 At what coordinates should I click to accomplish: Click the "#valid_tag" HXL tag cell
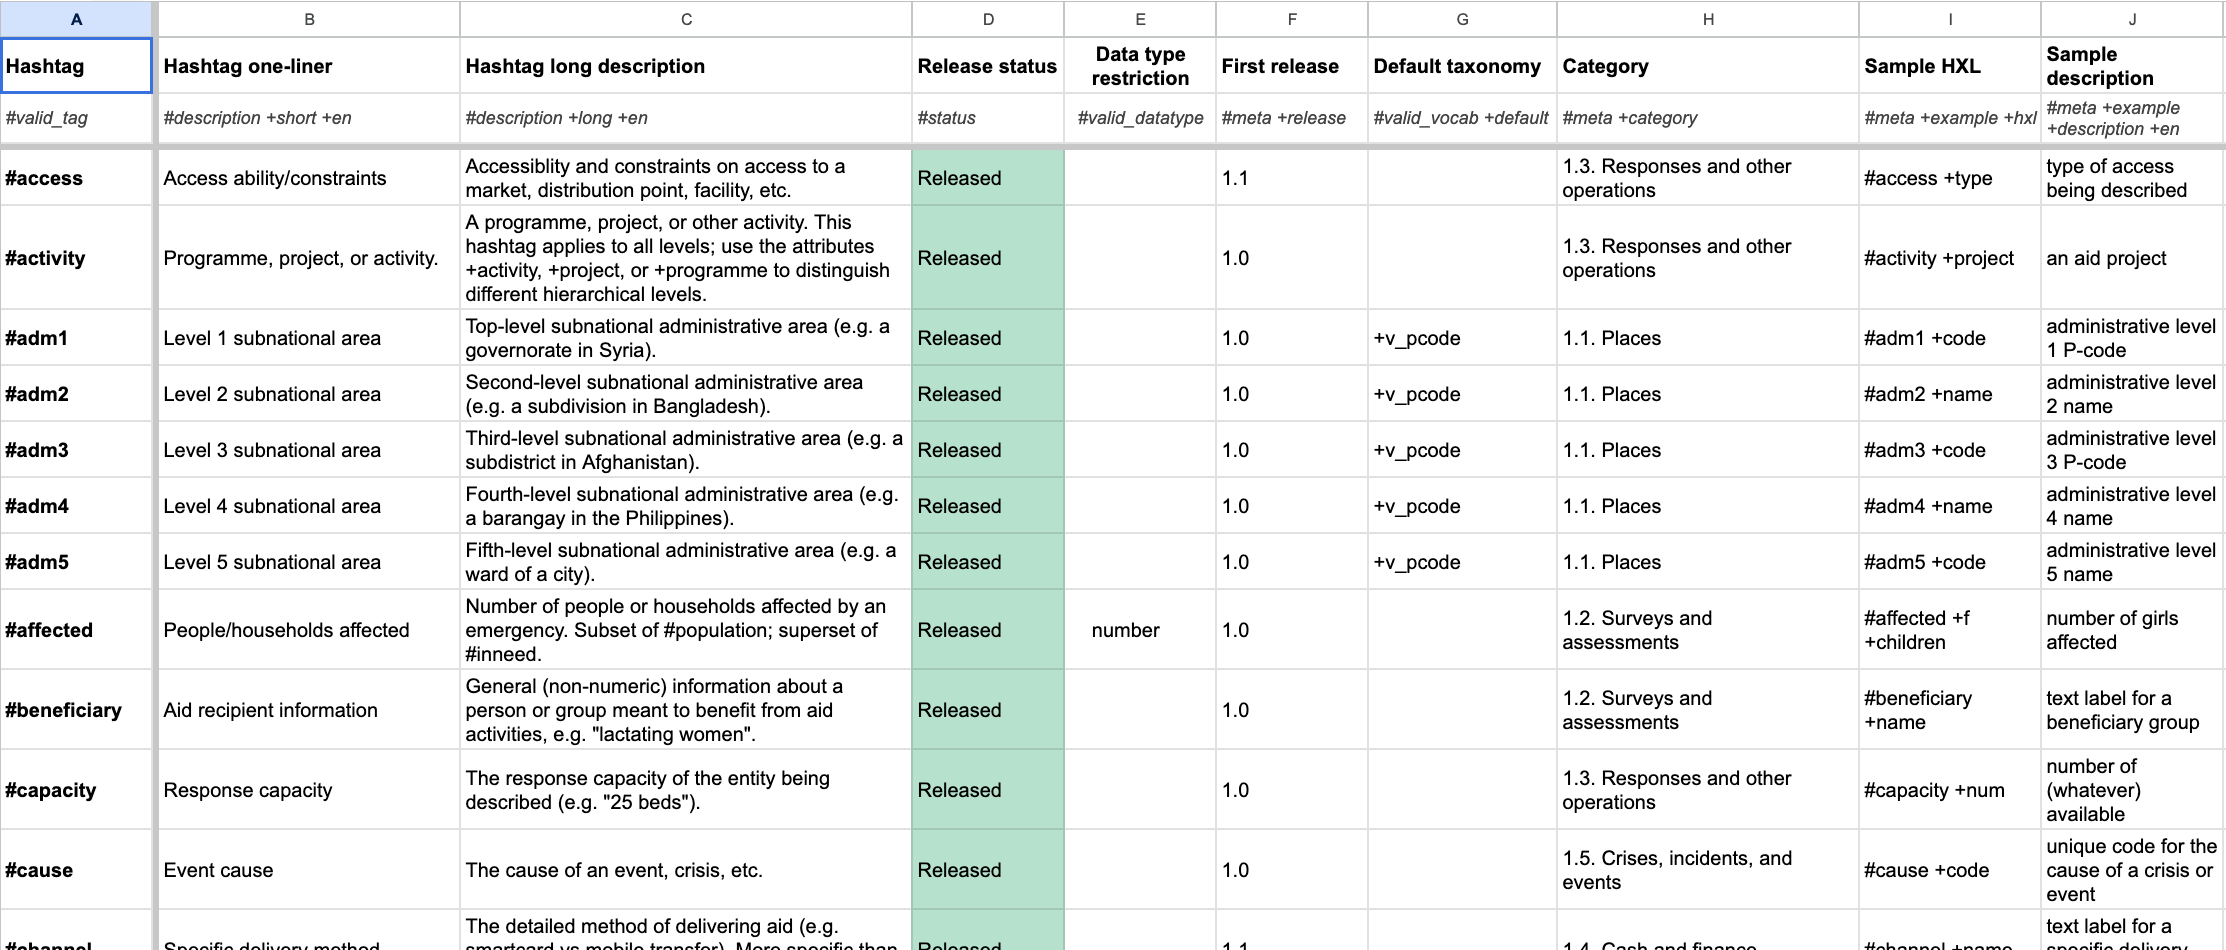76,118
